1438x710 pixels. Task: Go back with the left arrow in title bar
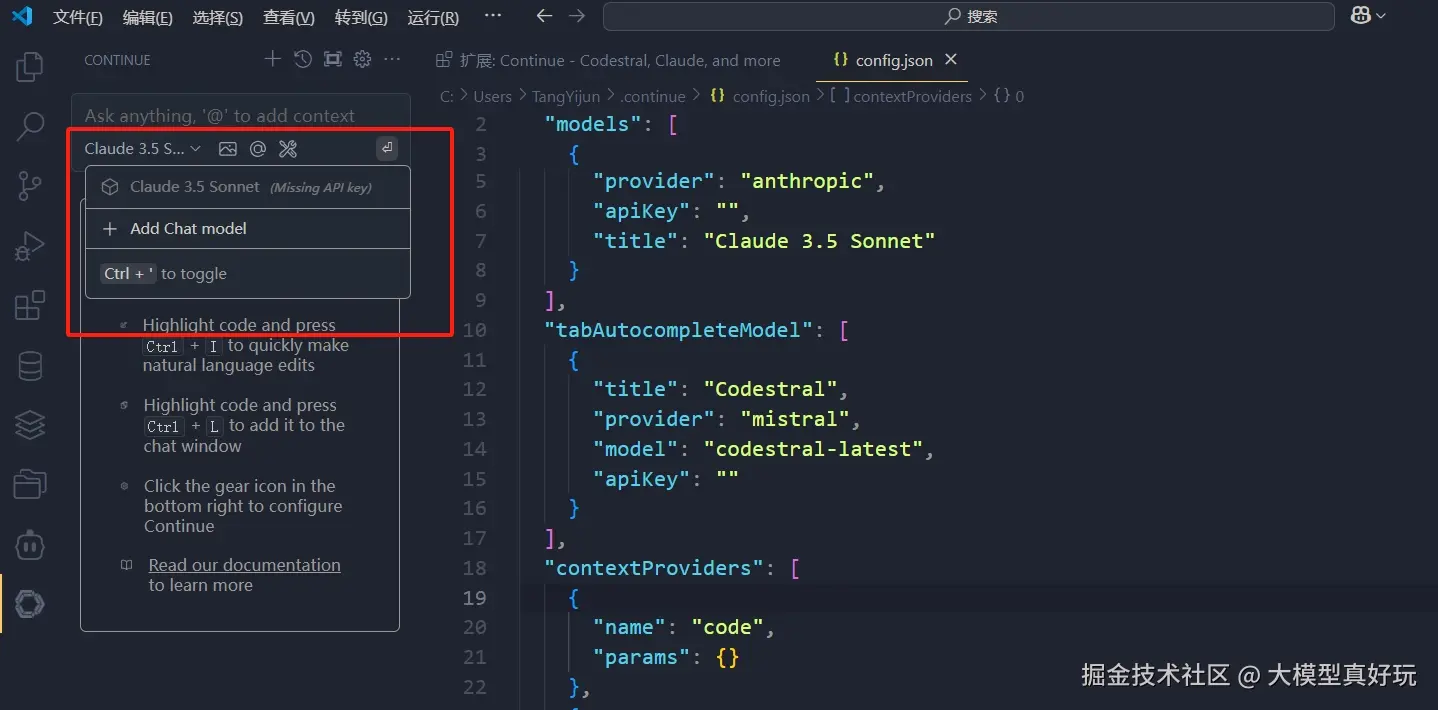(544, 16)
